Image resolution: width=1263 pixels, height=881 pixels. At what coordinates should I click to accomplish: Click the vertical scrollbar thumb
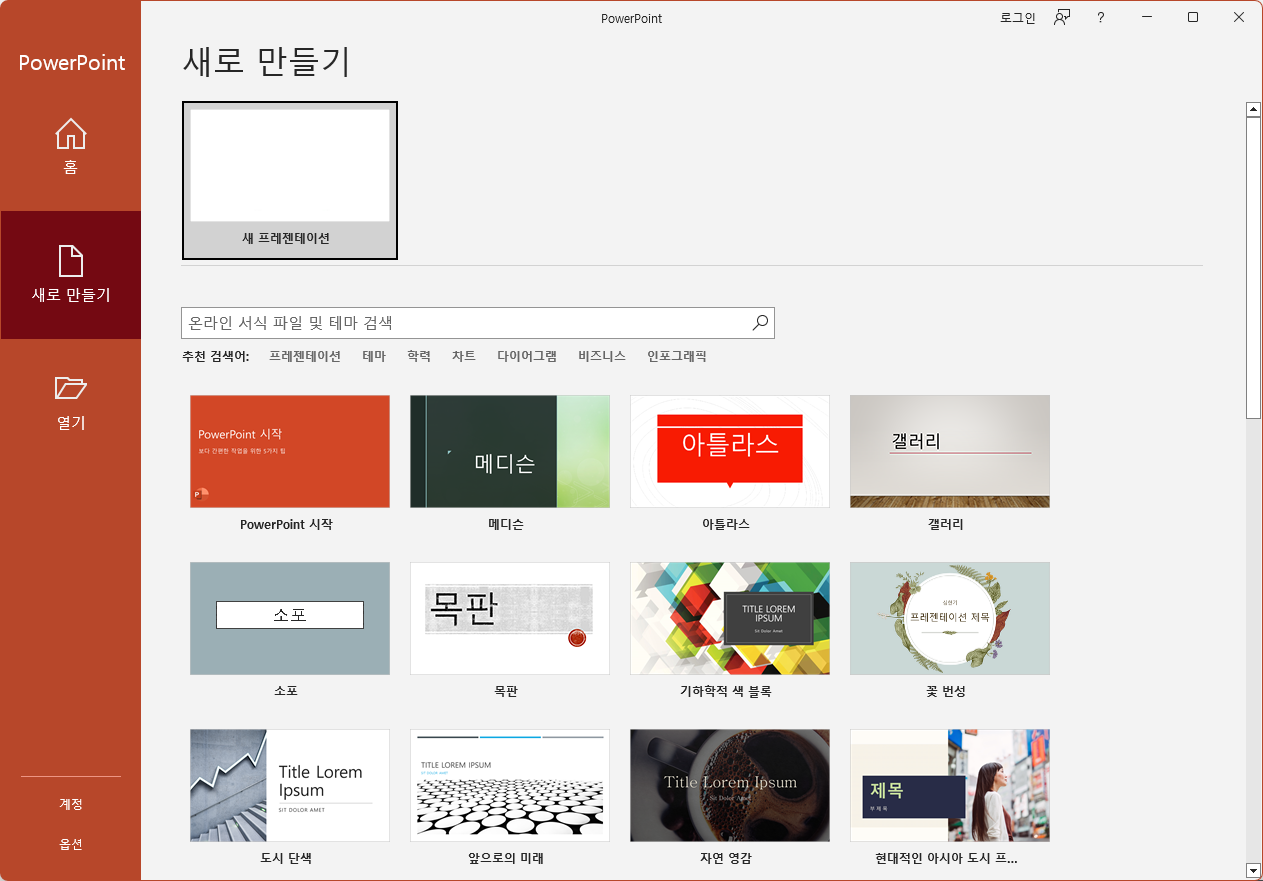pyautogui.click(x=1253, y=267)
